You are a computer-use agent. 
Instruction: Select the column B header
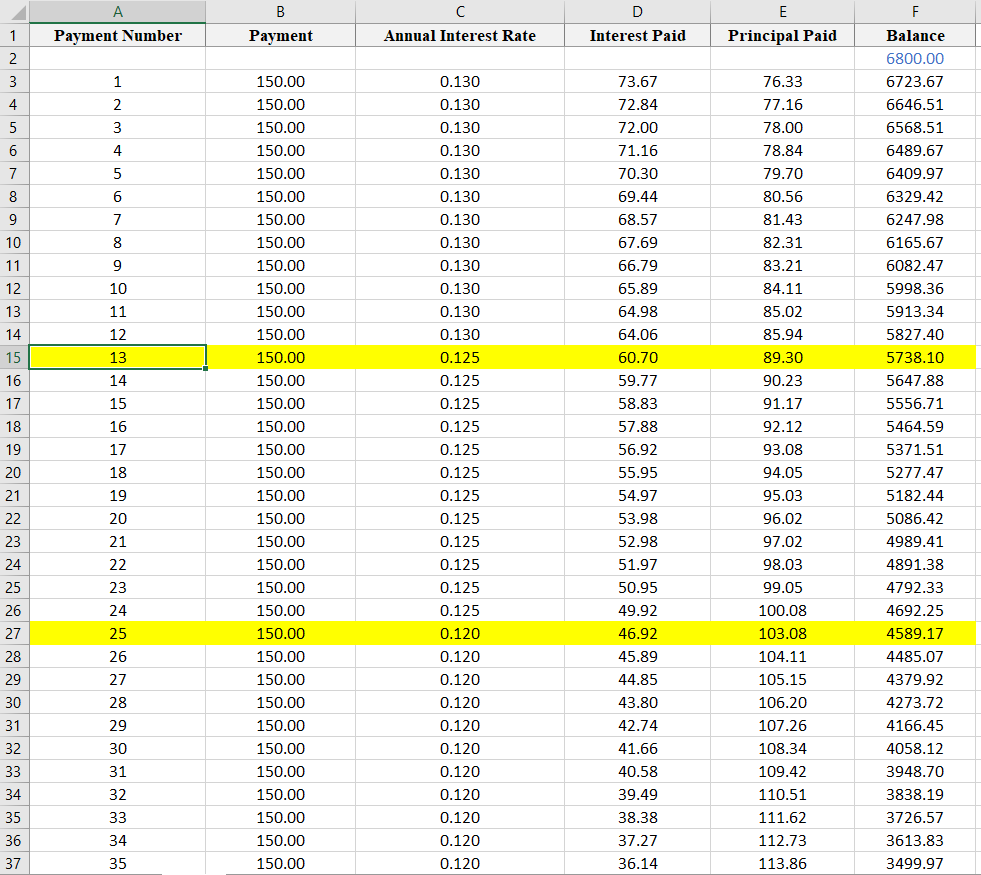[x=280, y=12]
